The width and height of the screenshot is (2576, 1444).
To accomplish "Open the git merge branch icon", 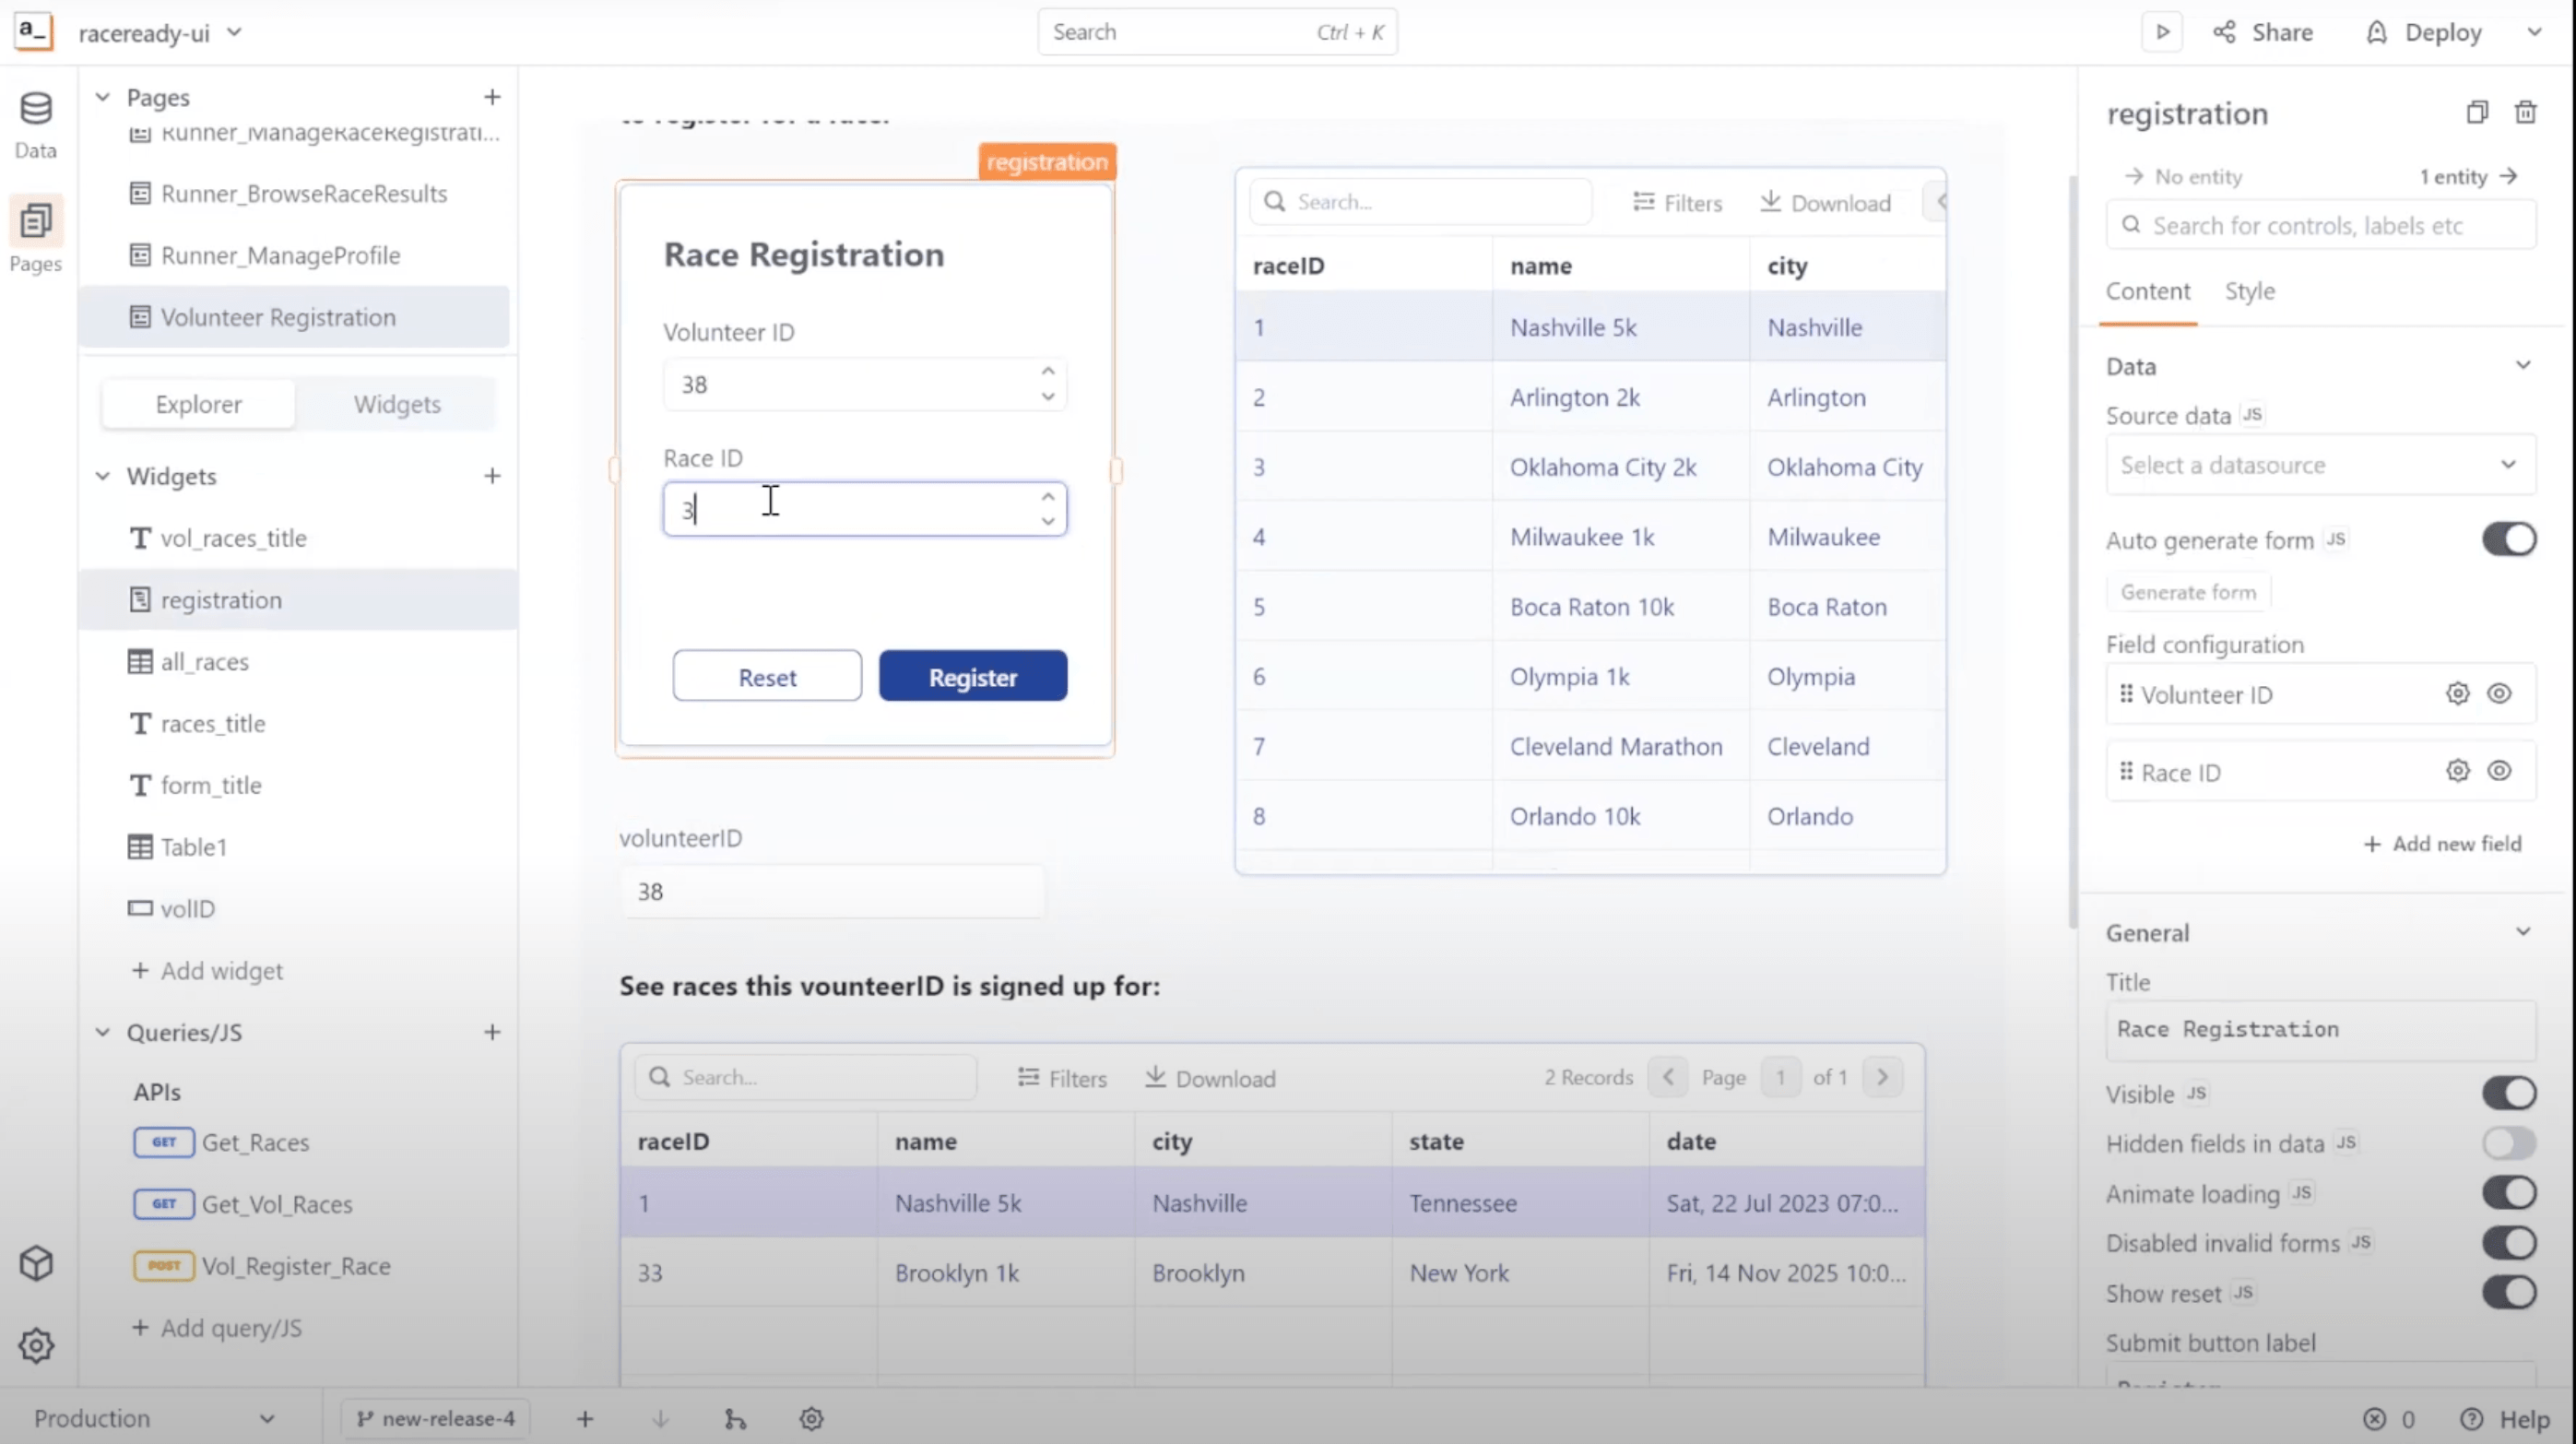I will 735,1418.
